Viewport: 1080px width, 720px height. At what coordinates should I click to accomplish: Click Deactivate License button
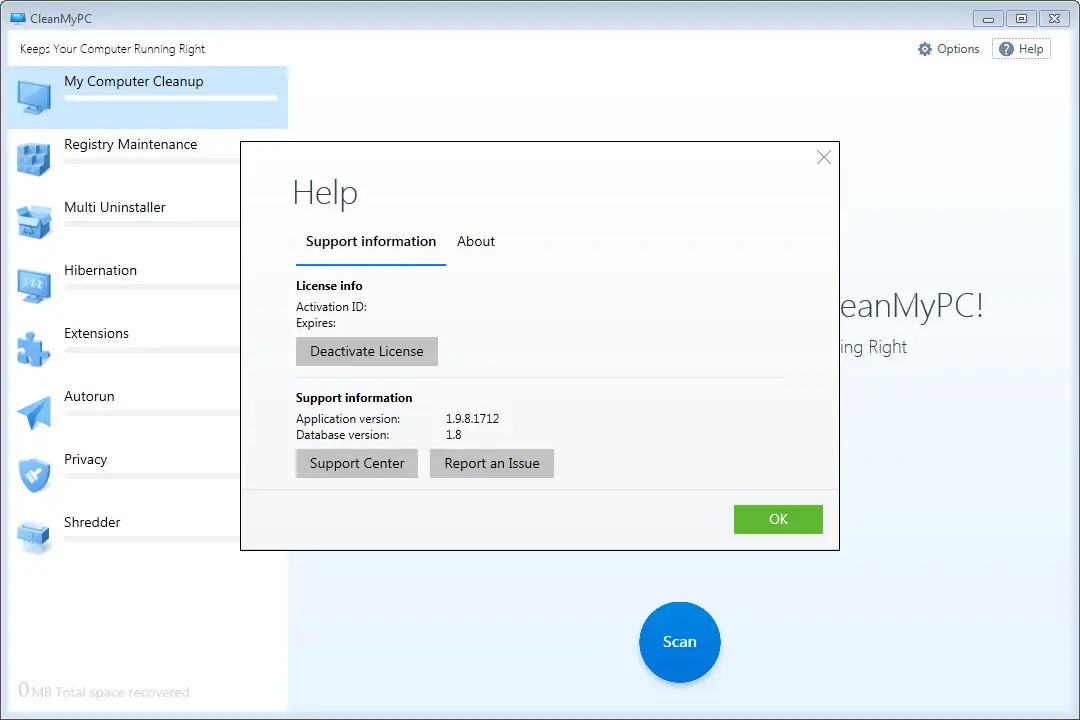click(366, 351)
